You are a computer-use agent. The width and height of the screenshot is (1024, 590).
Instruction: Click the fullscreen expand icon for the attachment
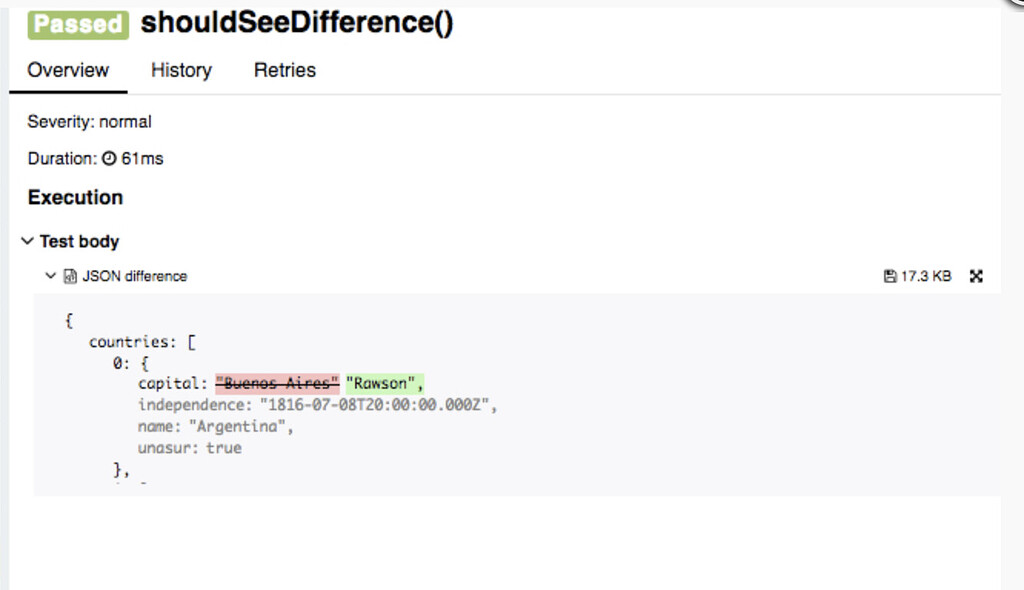click(x=976, y=276)
